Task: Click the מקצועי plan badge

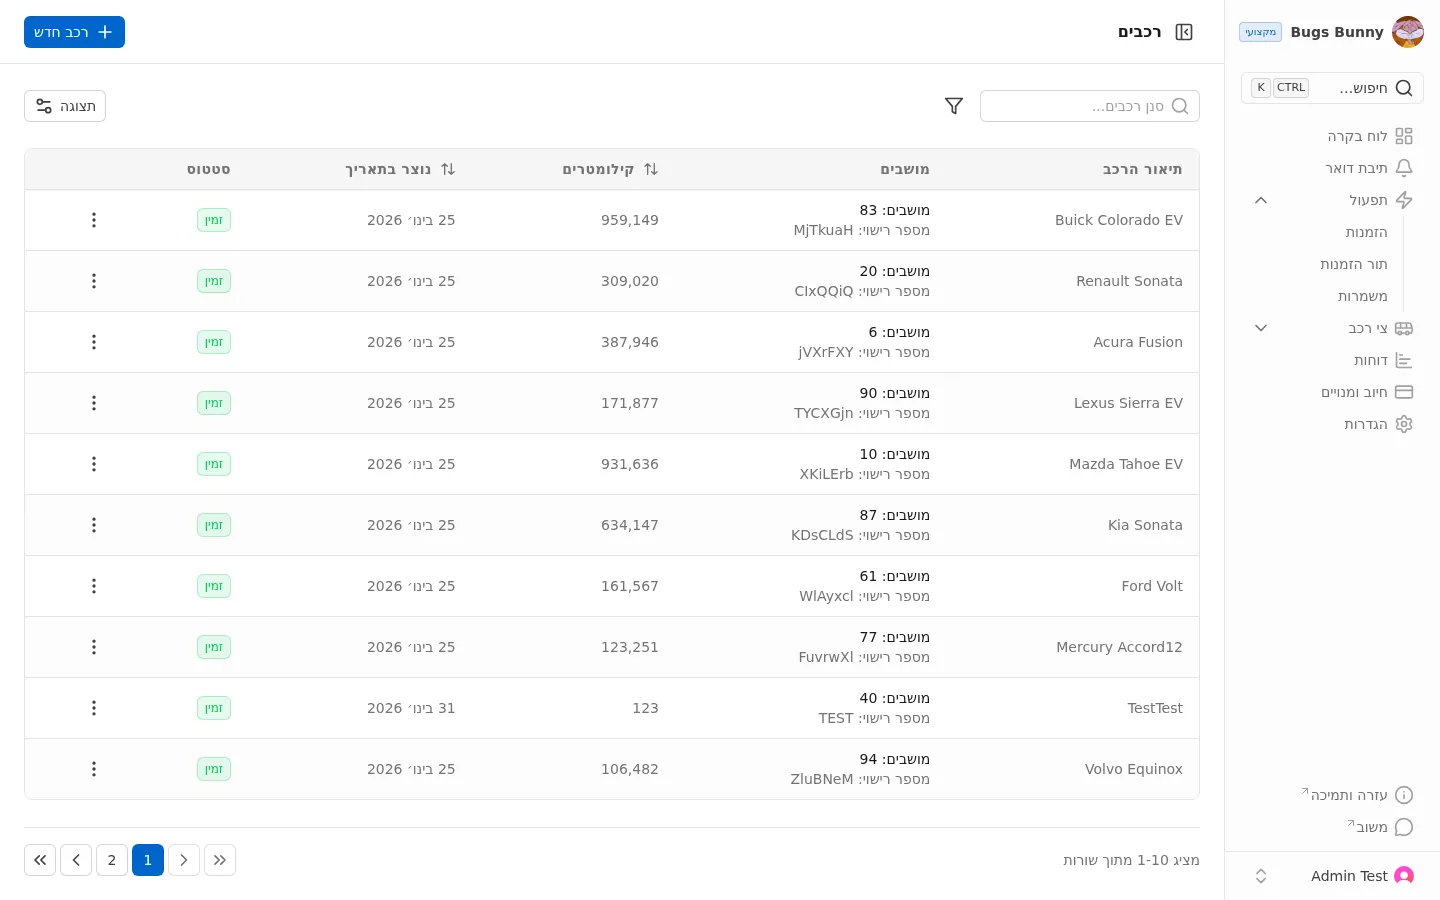Action: [x=1260, y=32]
